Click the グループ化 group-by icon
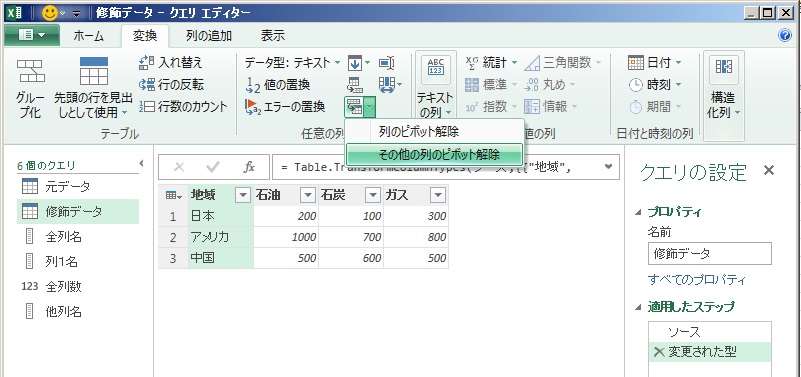801x377 pixels. pos(30,72)
